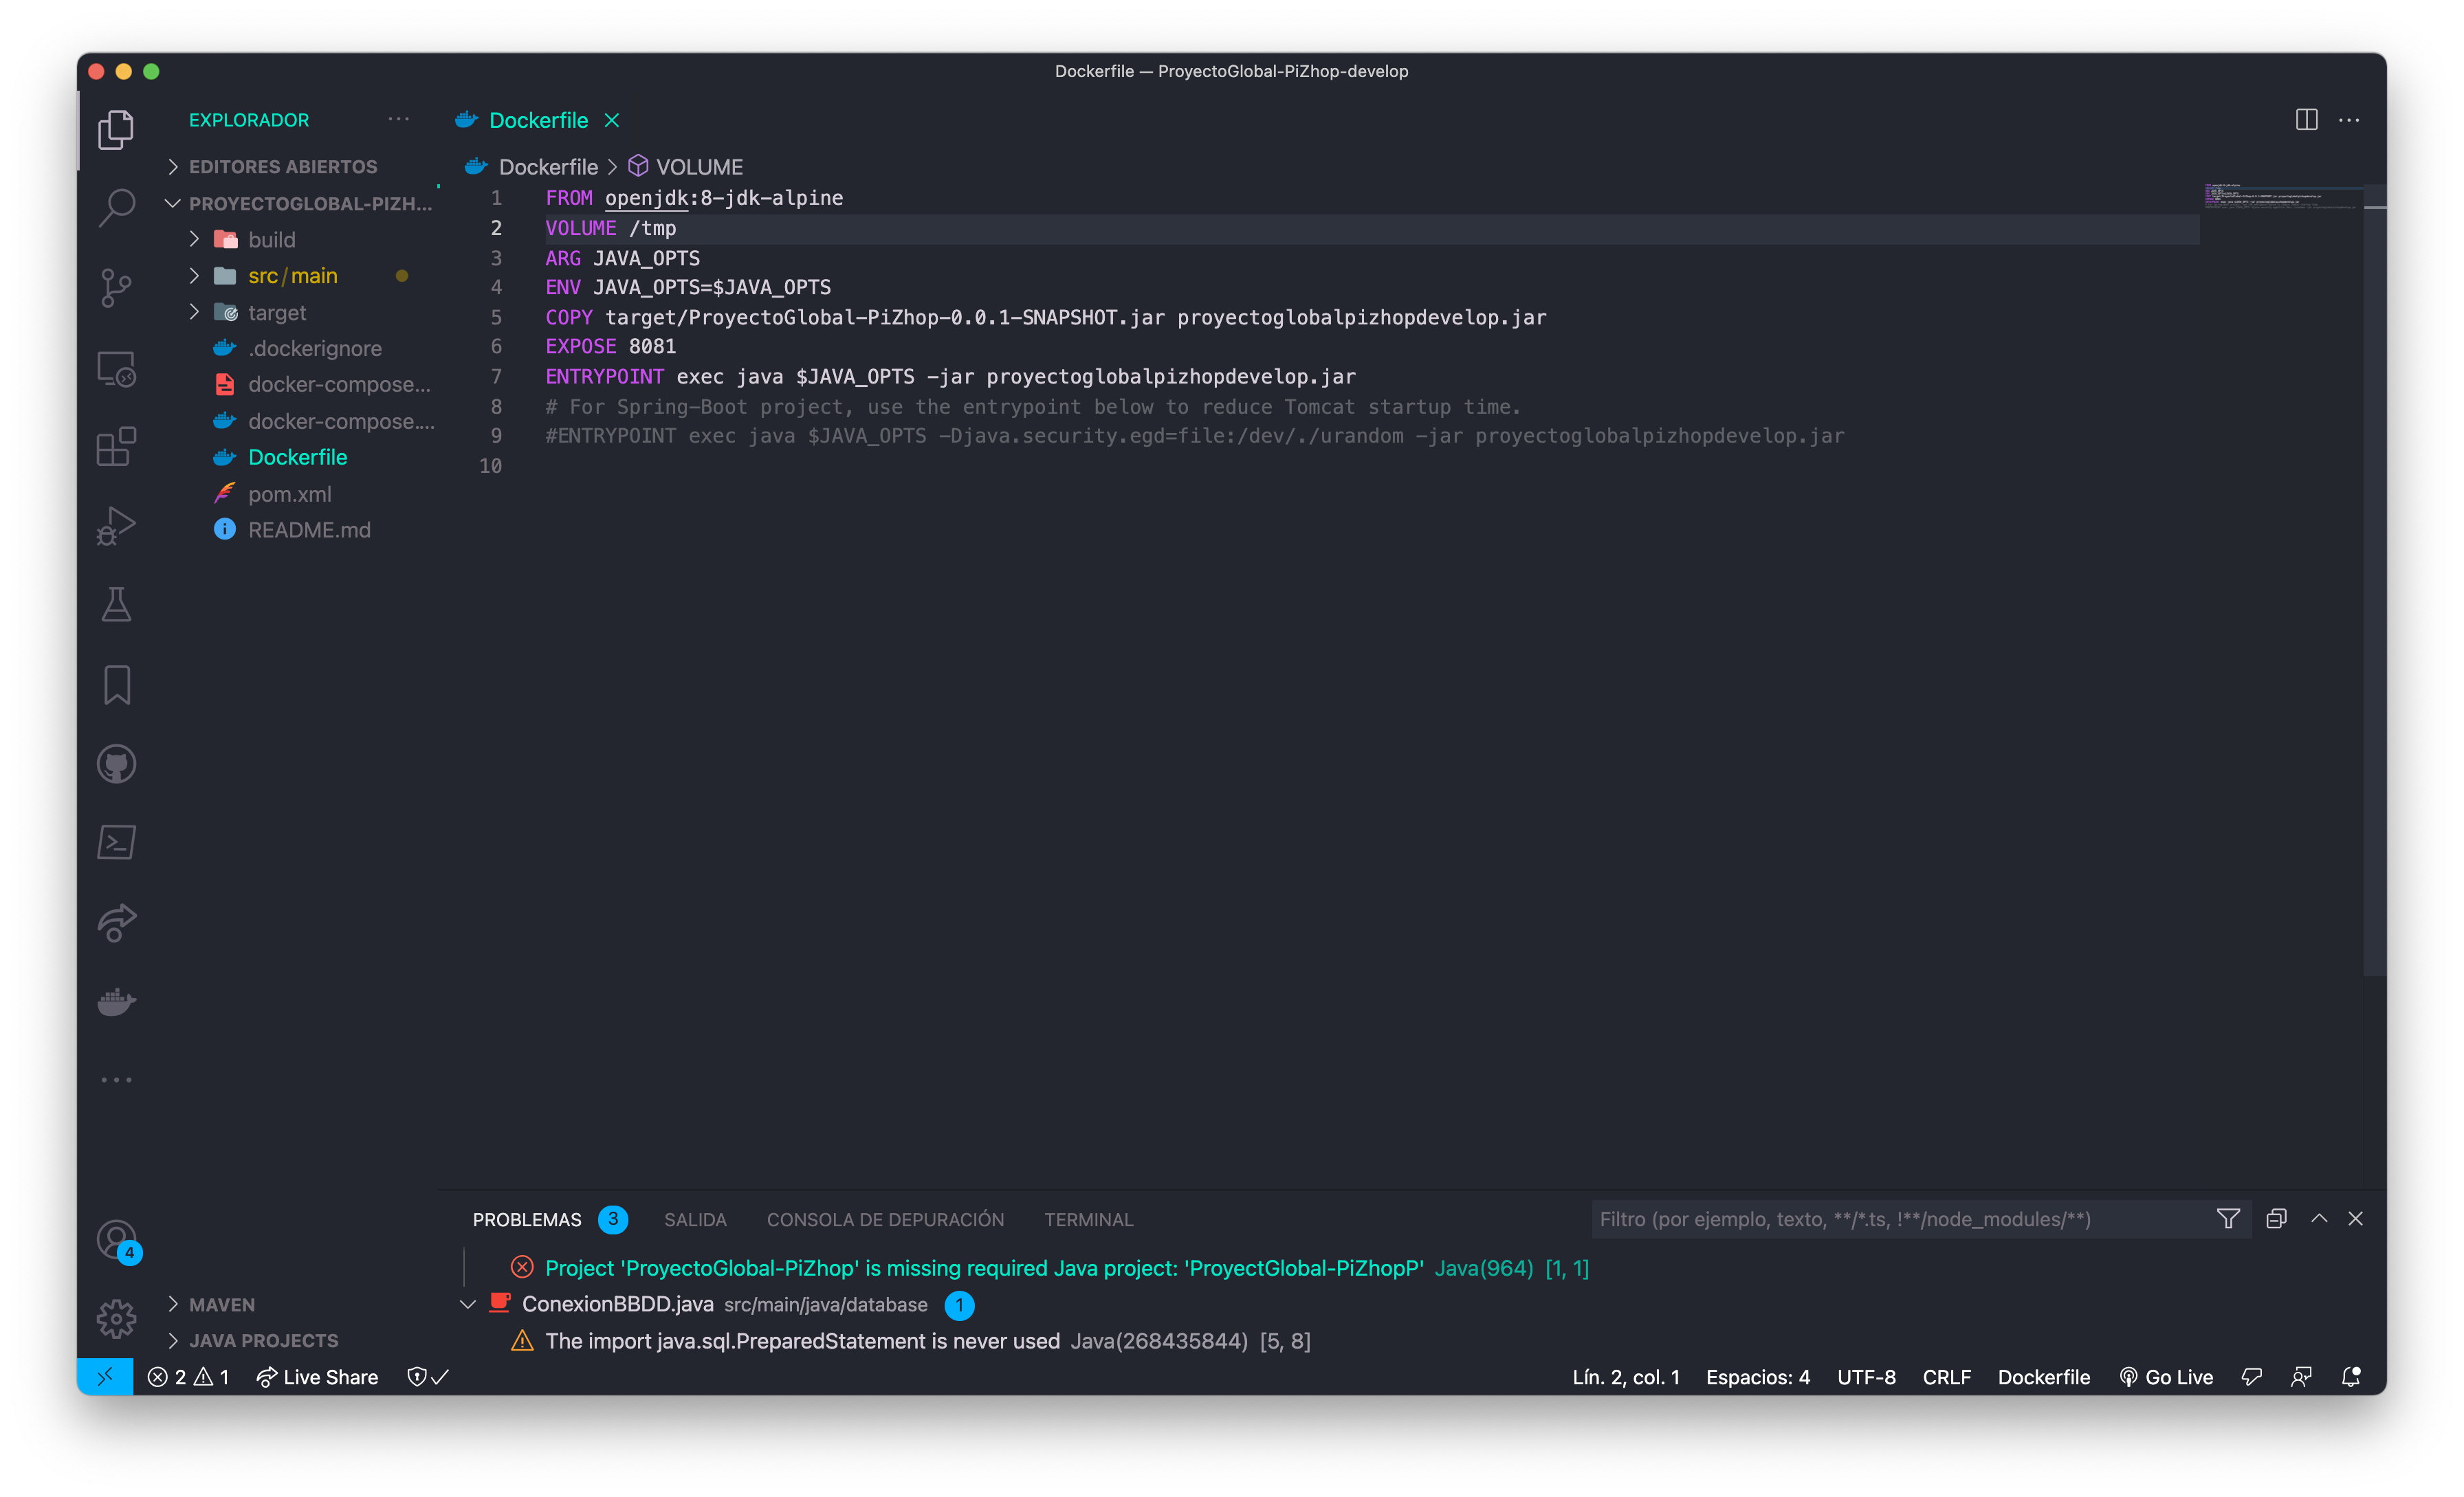Select the Search icon in activity bar

tap(116, 207)
